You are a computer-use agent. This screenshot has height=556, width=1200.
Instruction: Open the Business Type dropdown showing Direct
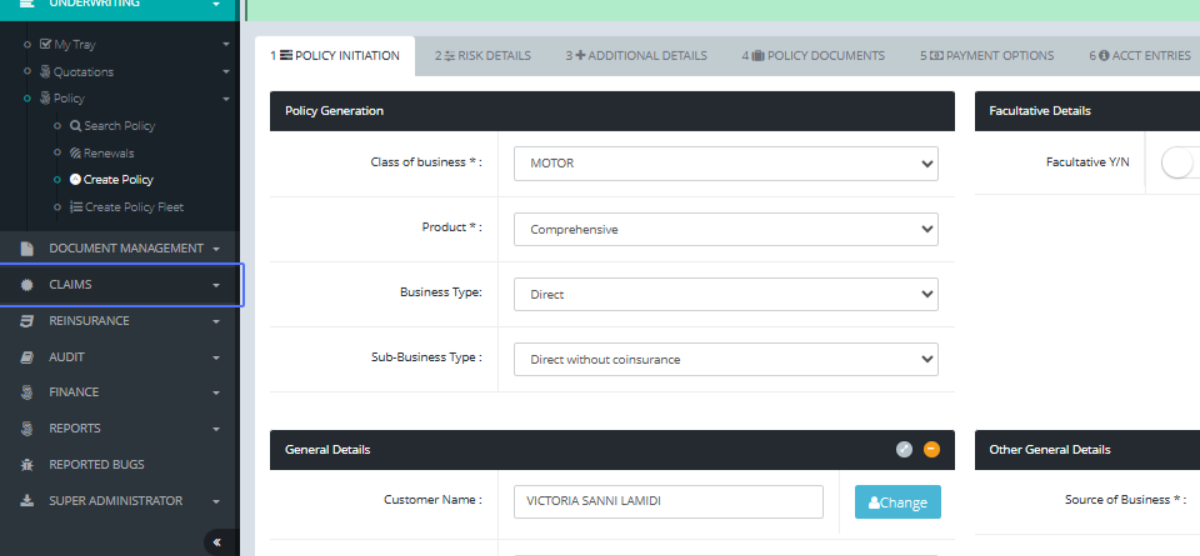click(x=725, y=294)
